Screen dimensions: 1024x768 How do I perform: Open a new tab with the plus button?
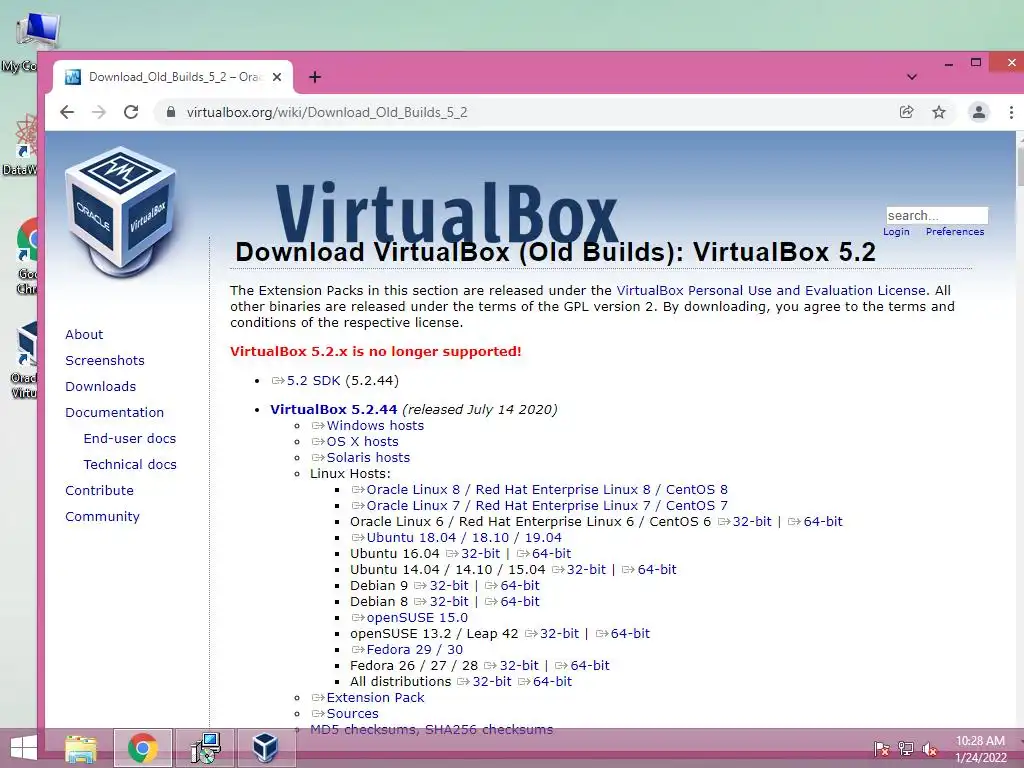(315, 77)
